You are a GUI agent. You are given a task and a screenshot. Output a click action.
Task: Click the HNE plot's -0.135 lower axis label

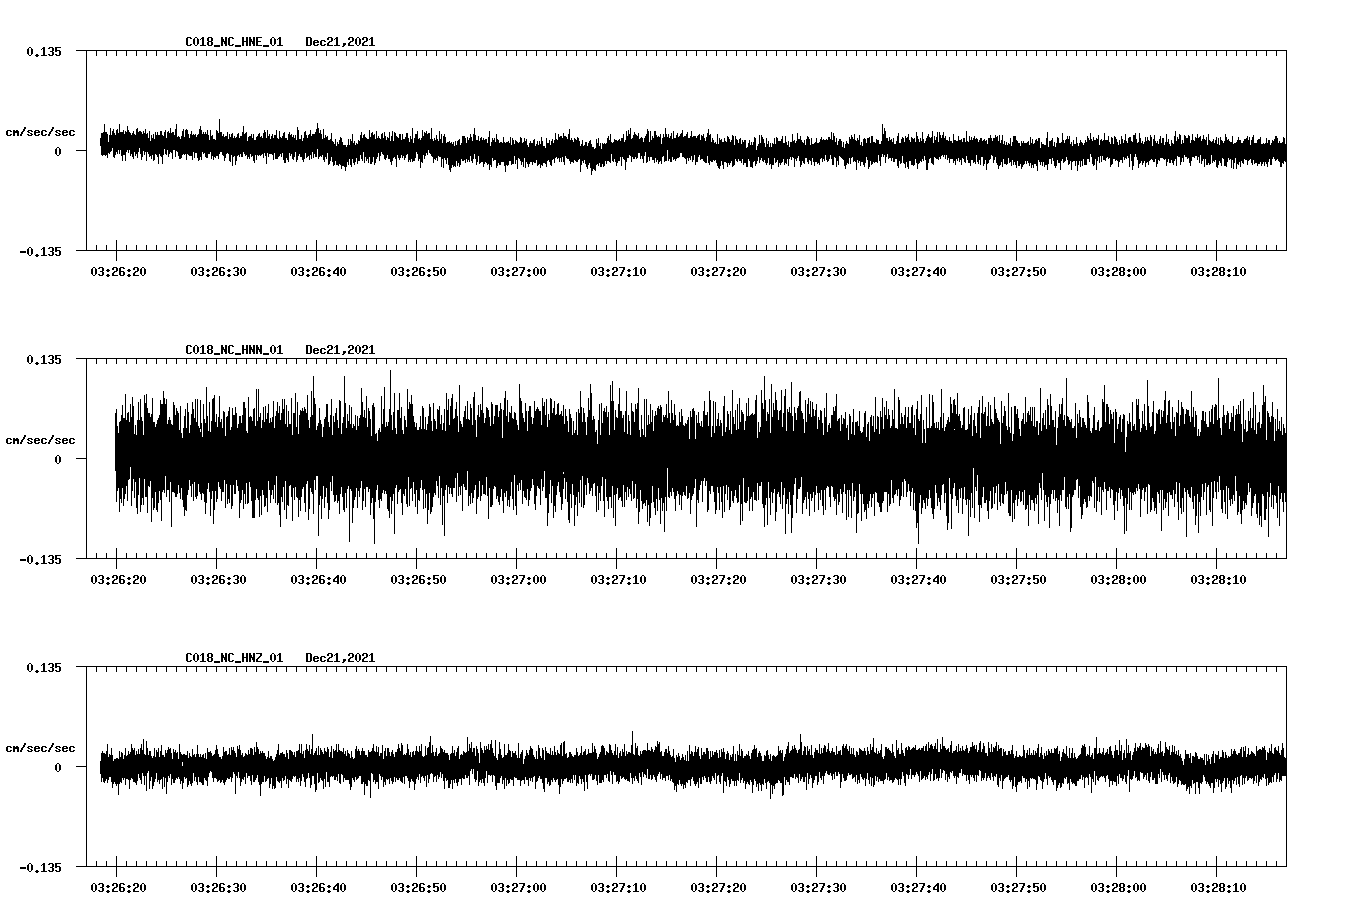point(40,251)
